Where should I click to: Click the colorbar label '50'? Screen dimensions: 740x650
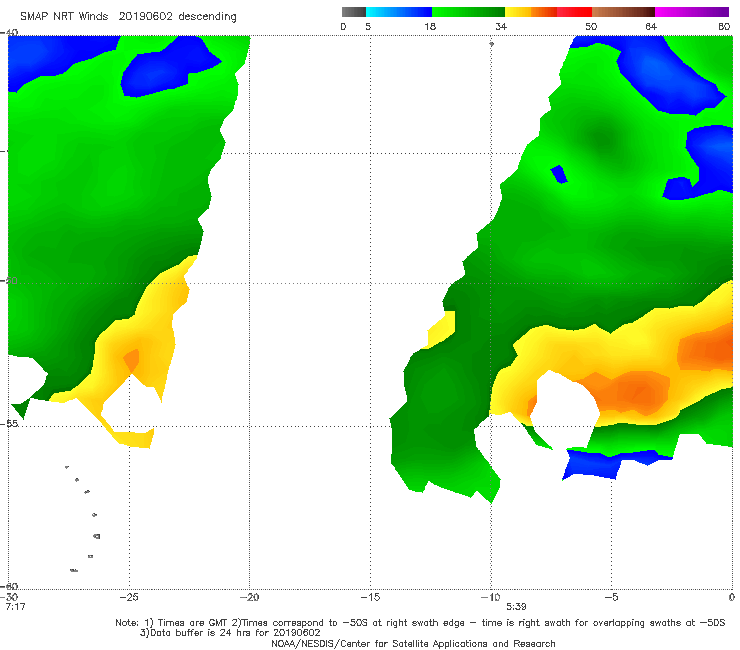pyautogui.click(x=591, y=27)
